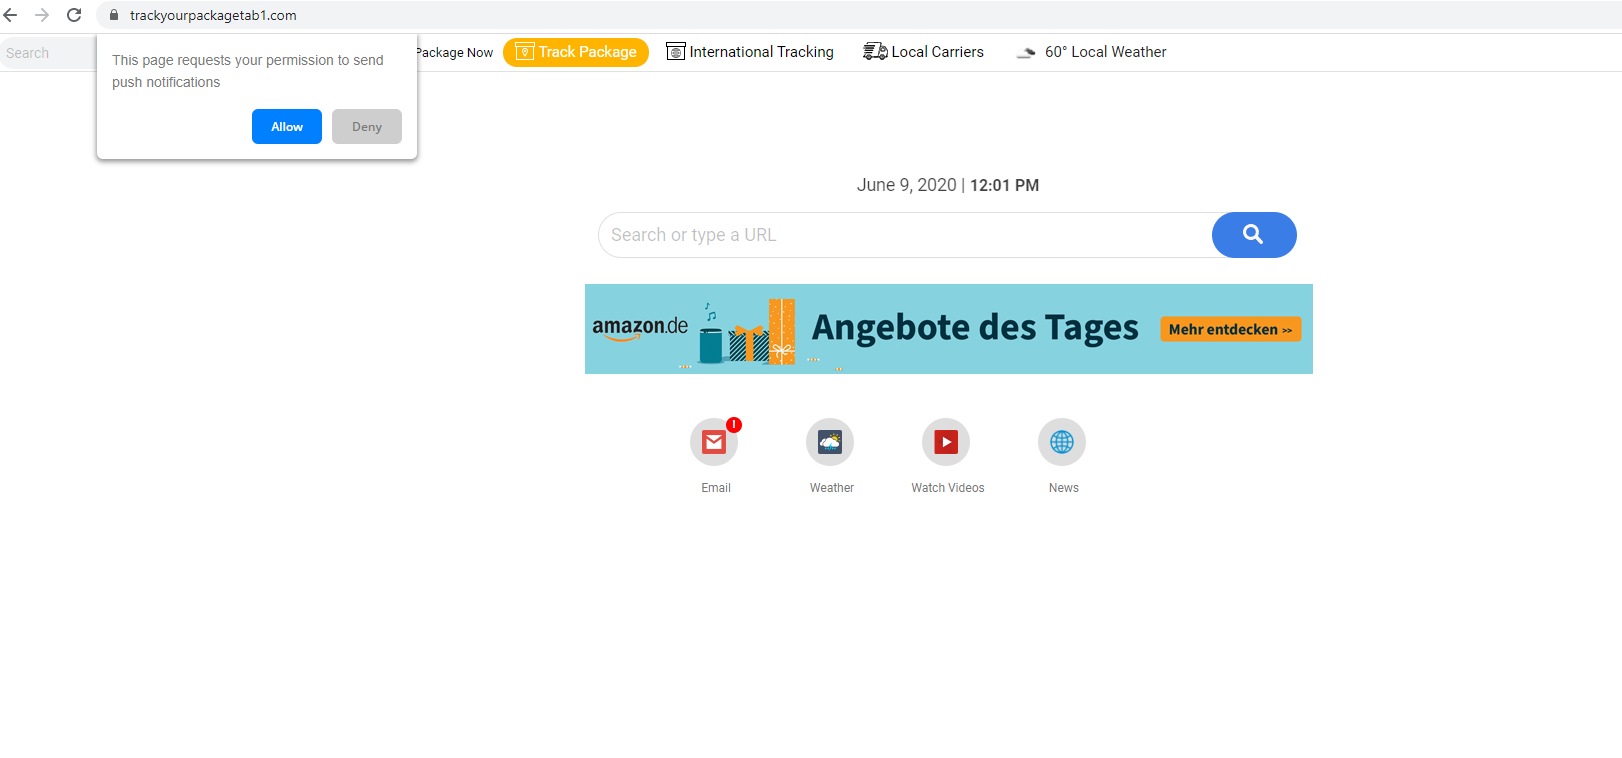Click the padlock icon in address bar
Image resolution: width=1622 pixels, height=758 pixels.
point(114,15)
